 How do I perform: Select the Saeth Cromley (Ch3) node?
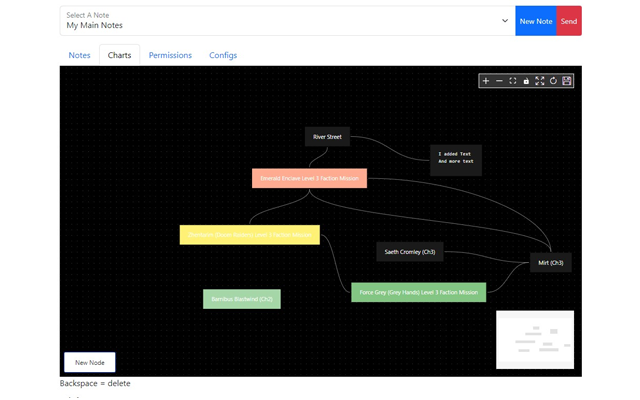[410, 252]
